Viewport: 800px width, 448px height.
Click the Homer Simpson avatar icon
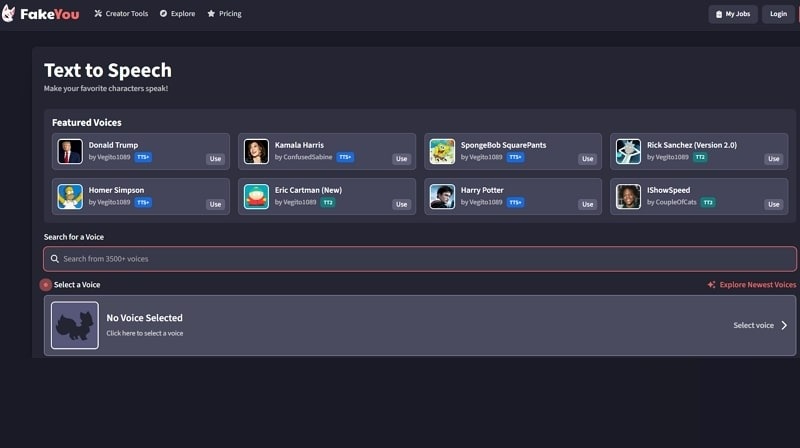[70, 196]
